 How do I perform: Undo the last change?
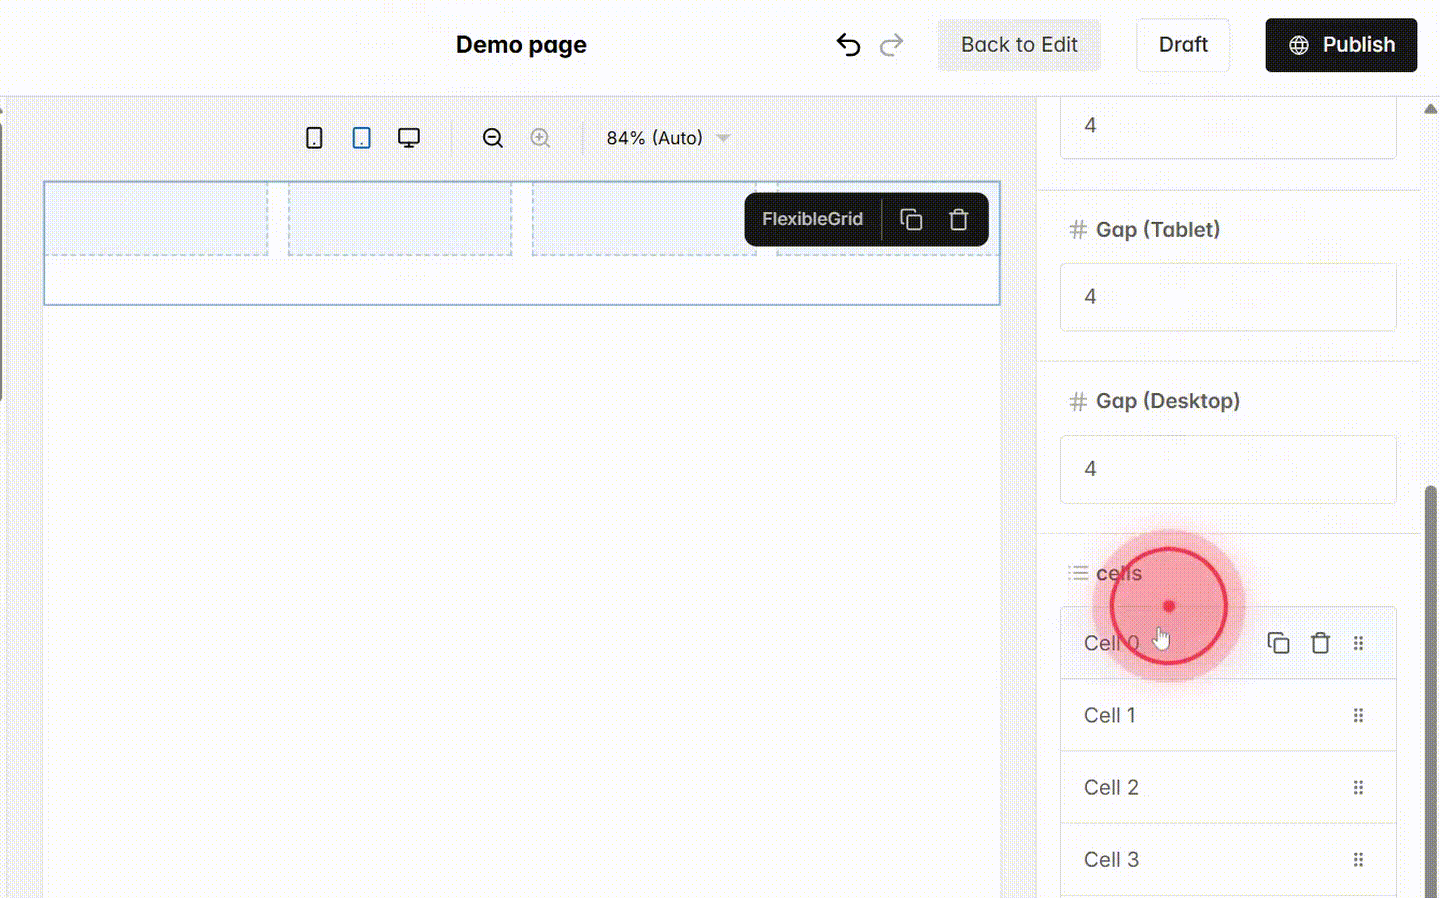point(848,44)
